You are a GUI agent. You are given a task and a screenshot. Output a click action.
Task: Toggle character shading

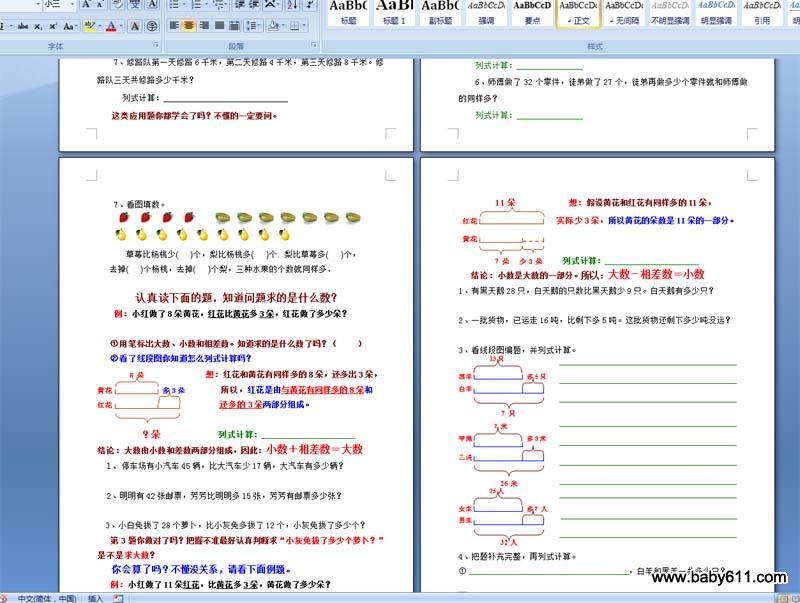(135, 26)
